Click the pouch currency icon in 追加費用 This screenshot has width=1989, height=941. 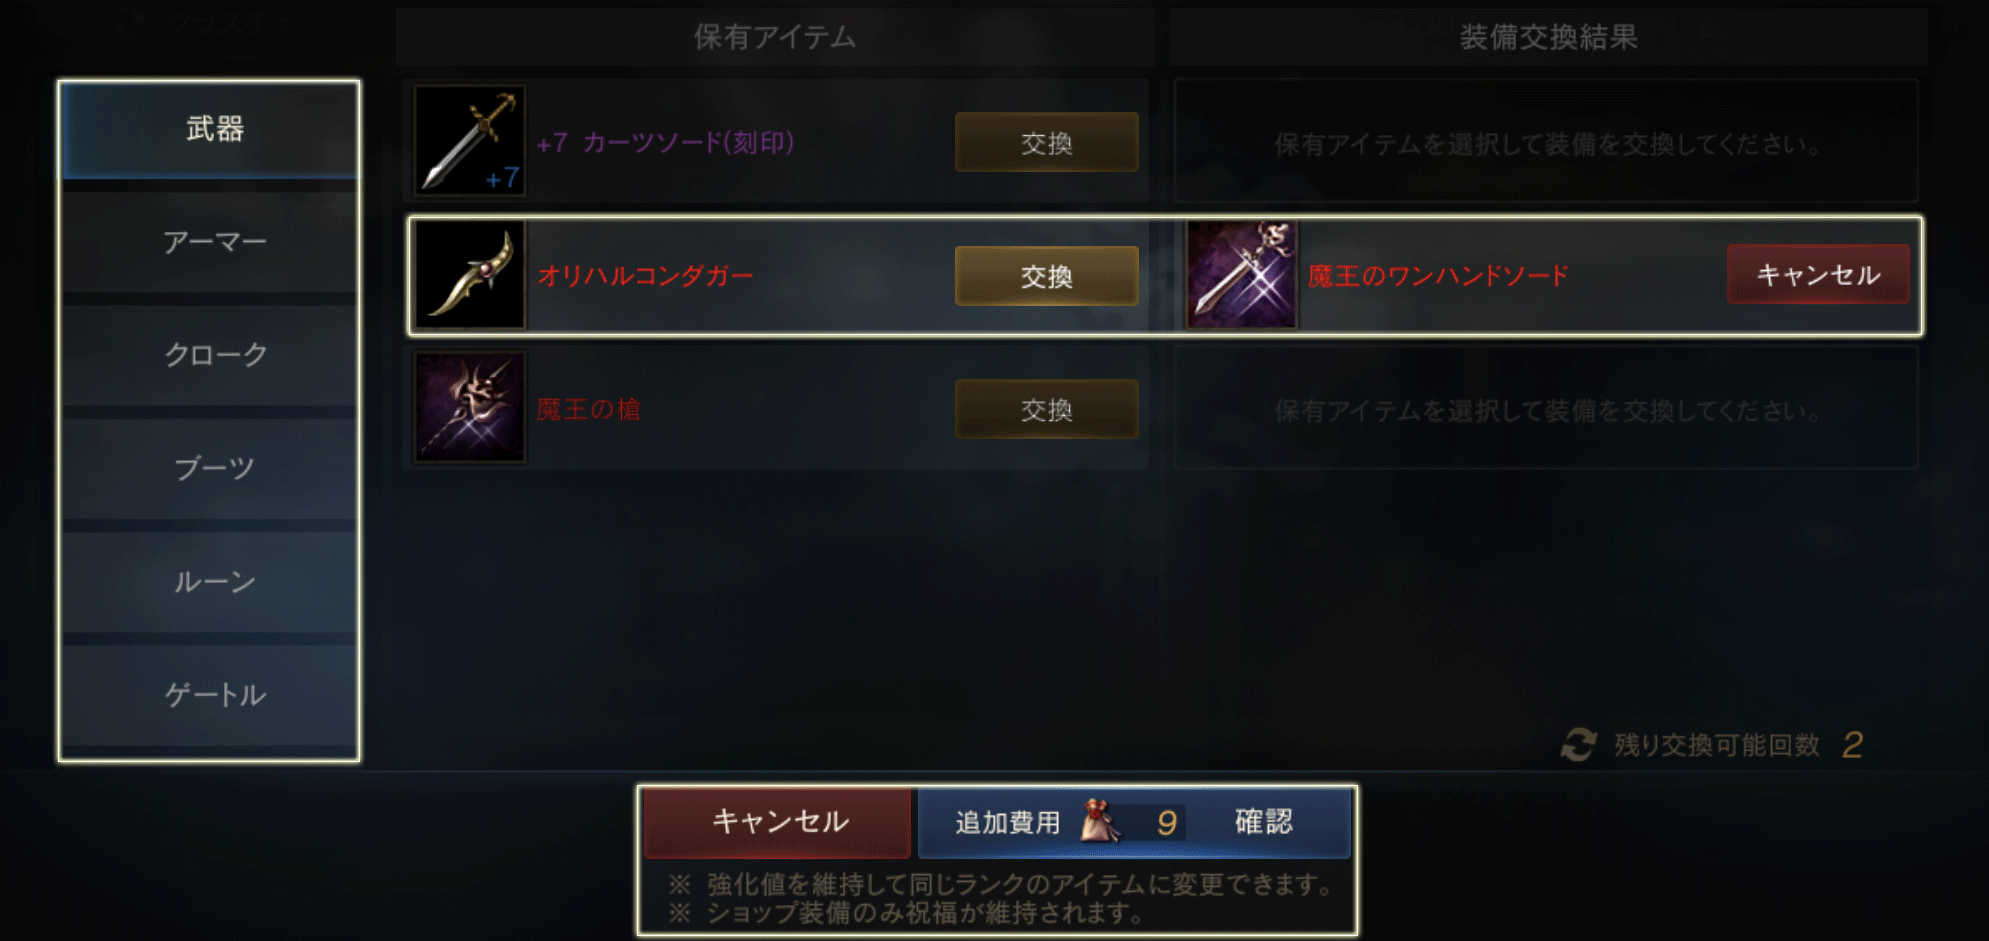tap(1100, 822)
